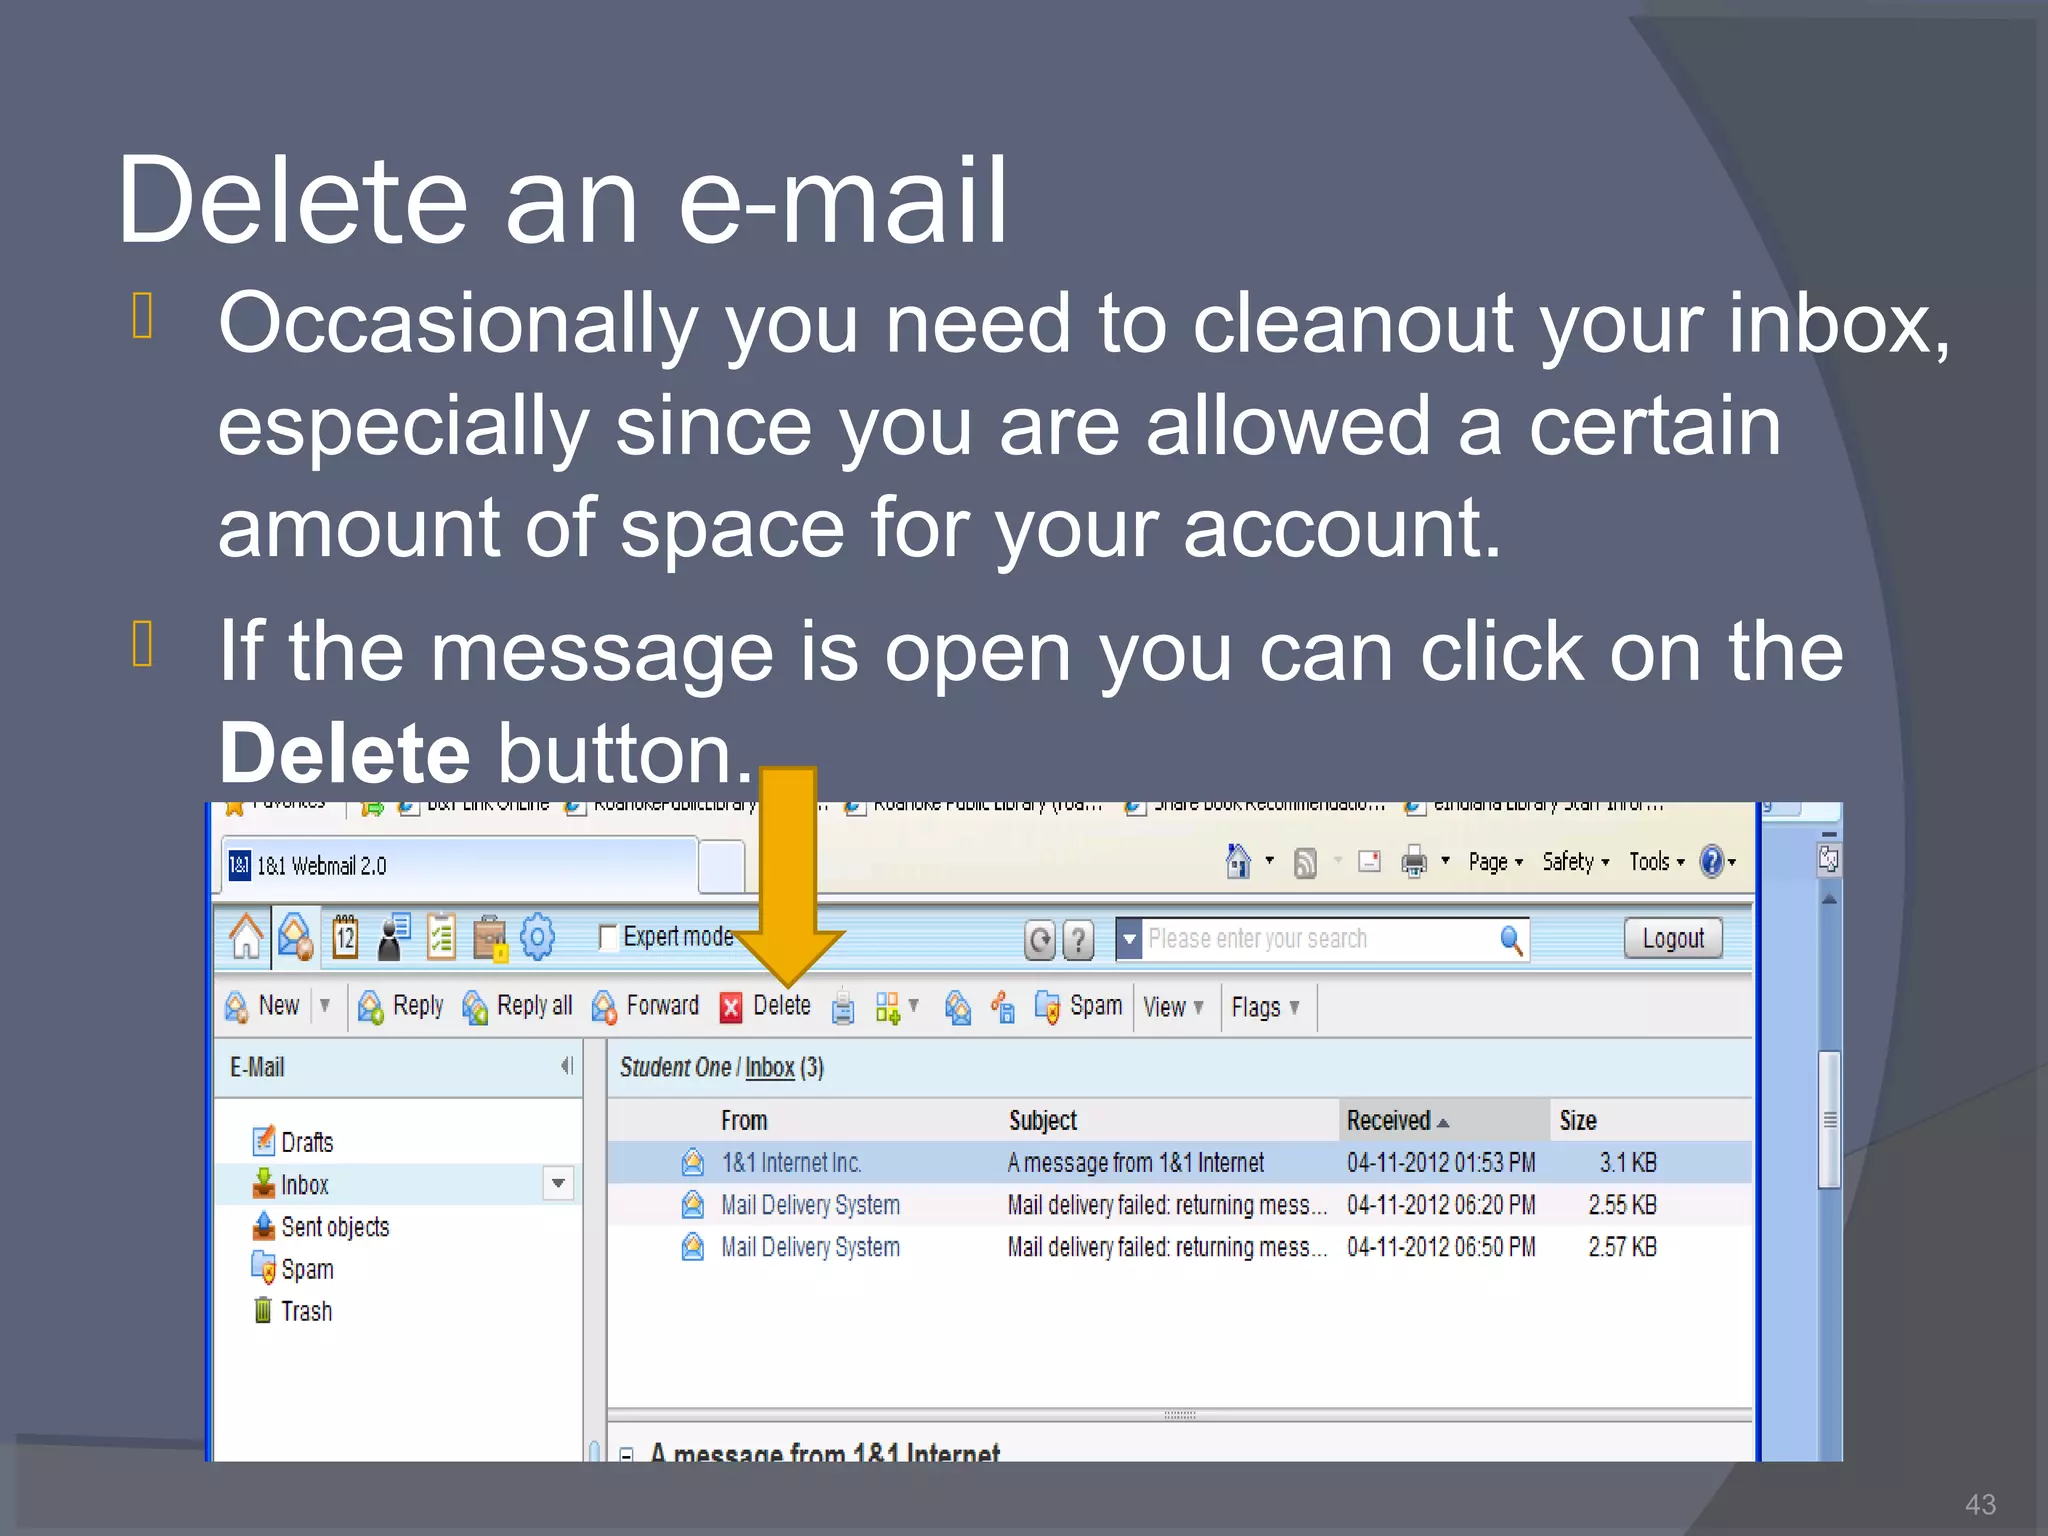
Task: Click the browser Print icon
Action: point(1414,861)
